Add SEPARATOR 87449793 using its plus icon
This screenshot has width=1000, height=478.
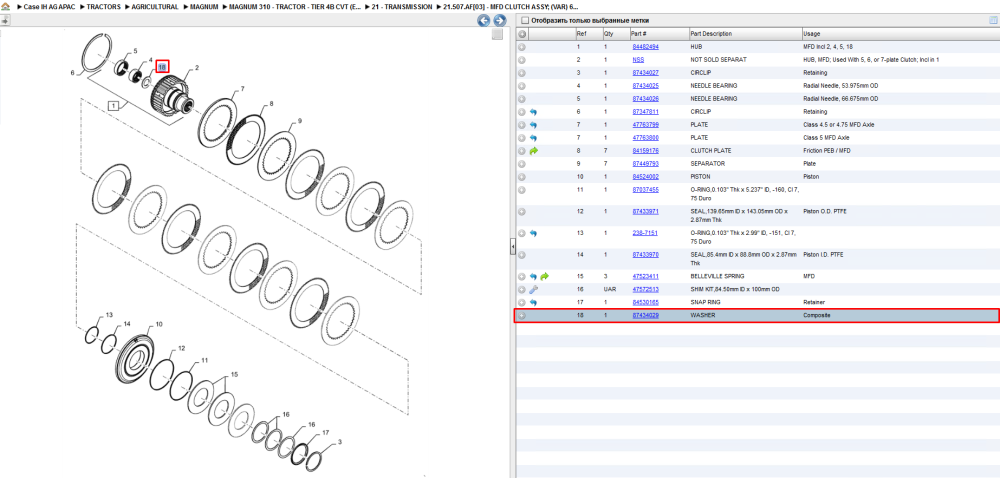[522, 164]
